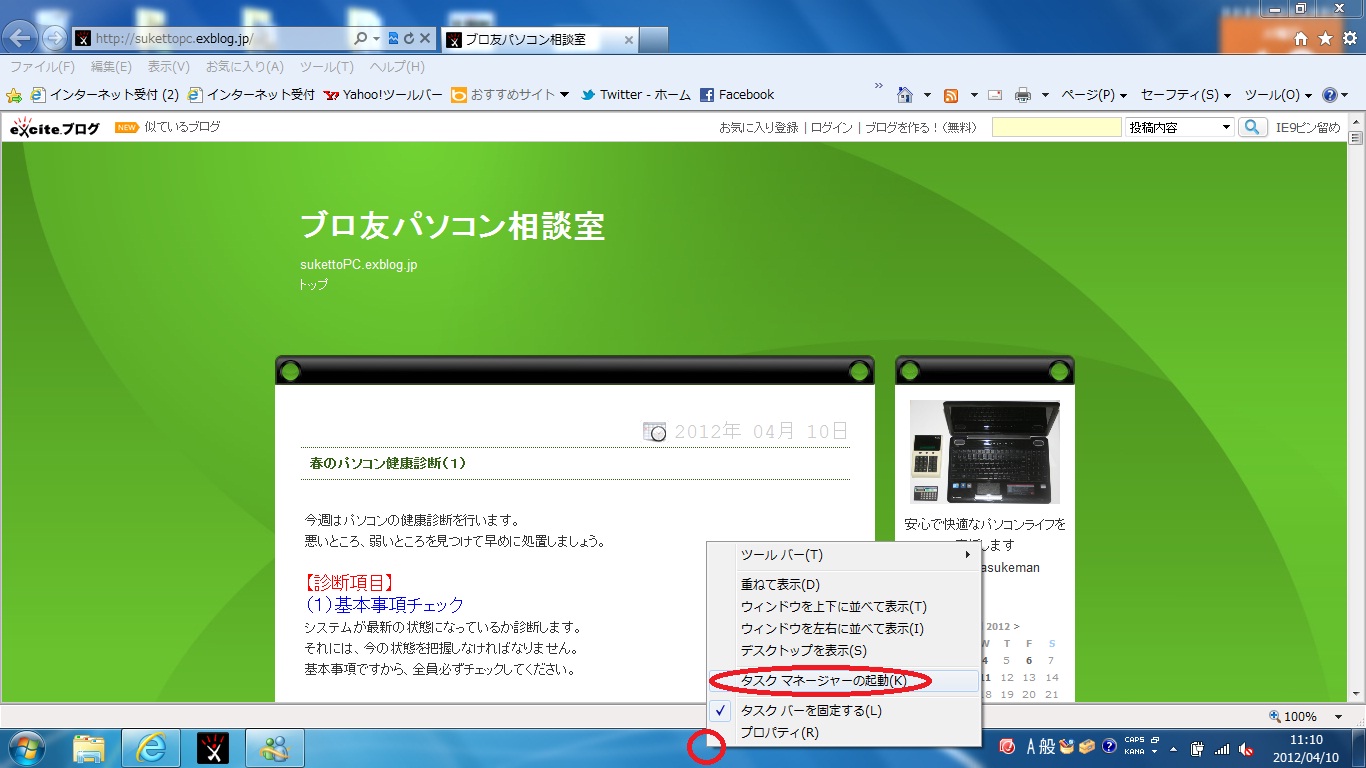Click the Read Mail envelope icon
1366x768 pixels.
tap(995, 95)
